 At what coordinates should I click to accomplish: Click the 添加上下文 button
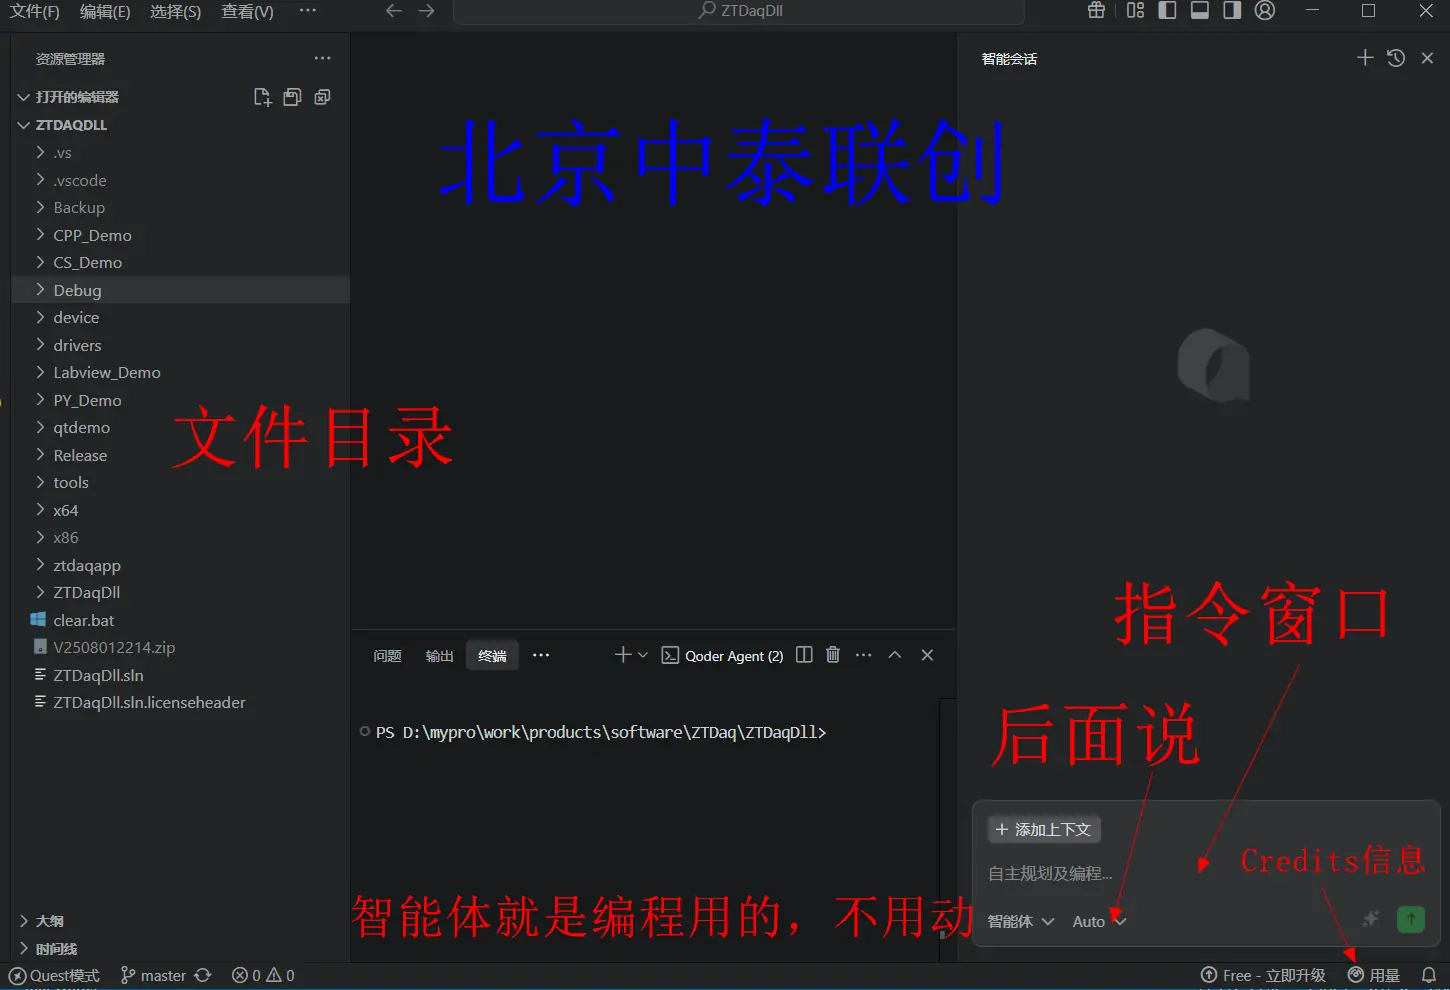pyautogui.click(x=1044, y=829)
